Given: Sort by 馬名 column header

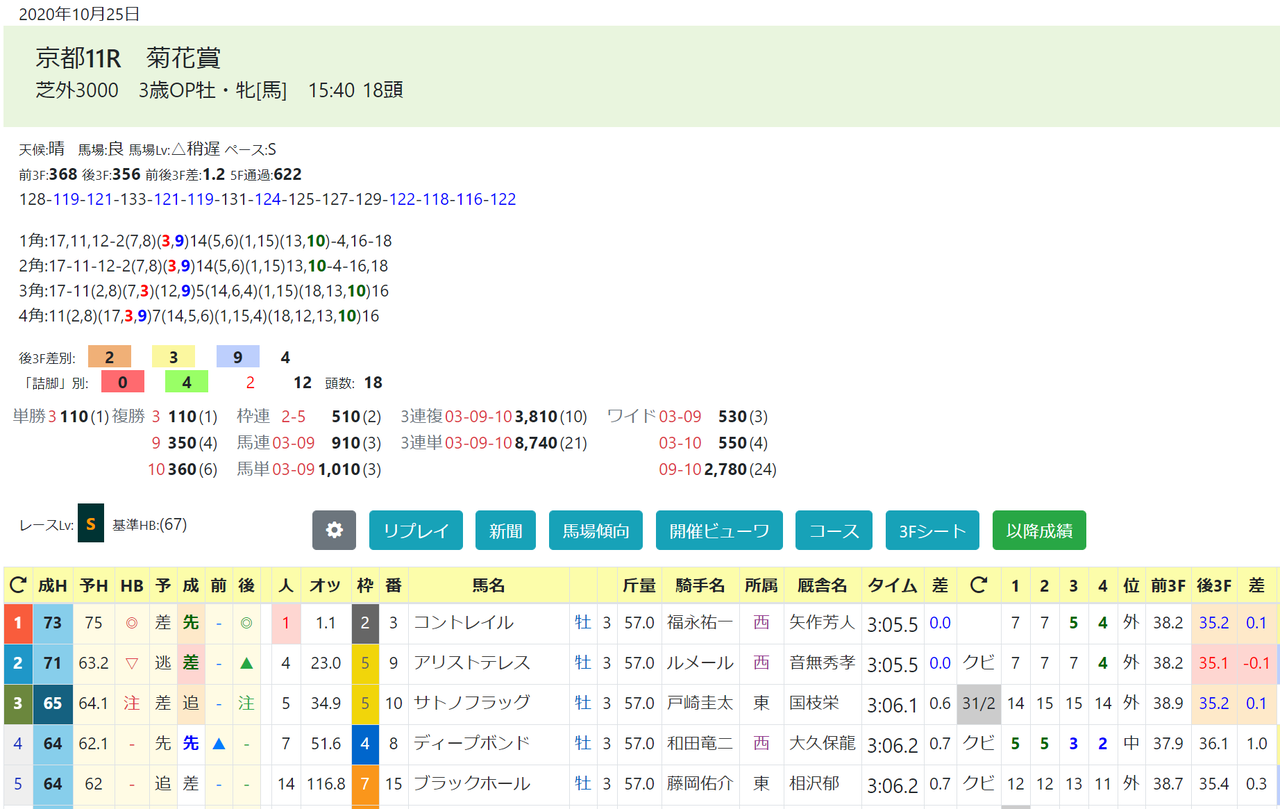Looking at the screenshot, I should click(489, 585).
